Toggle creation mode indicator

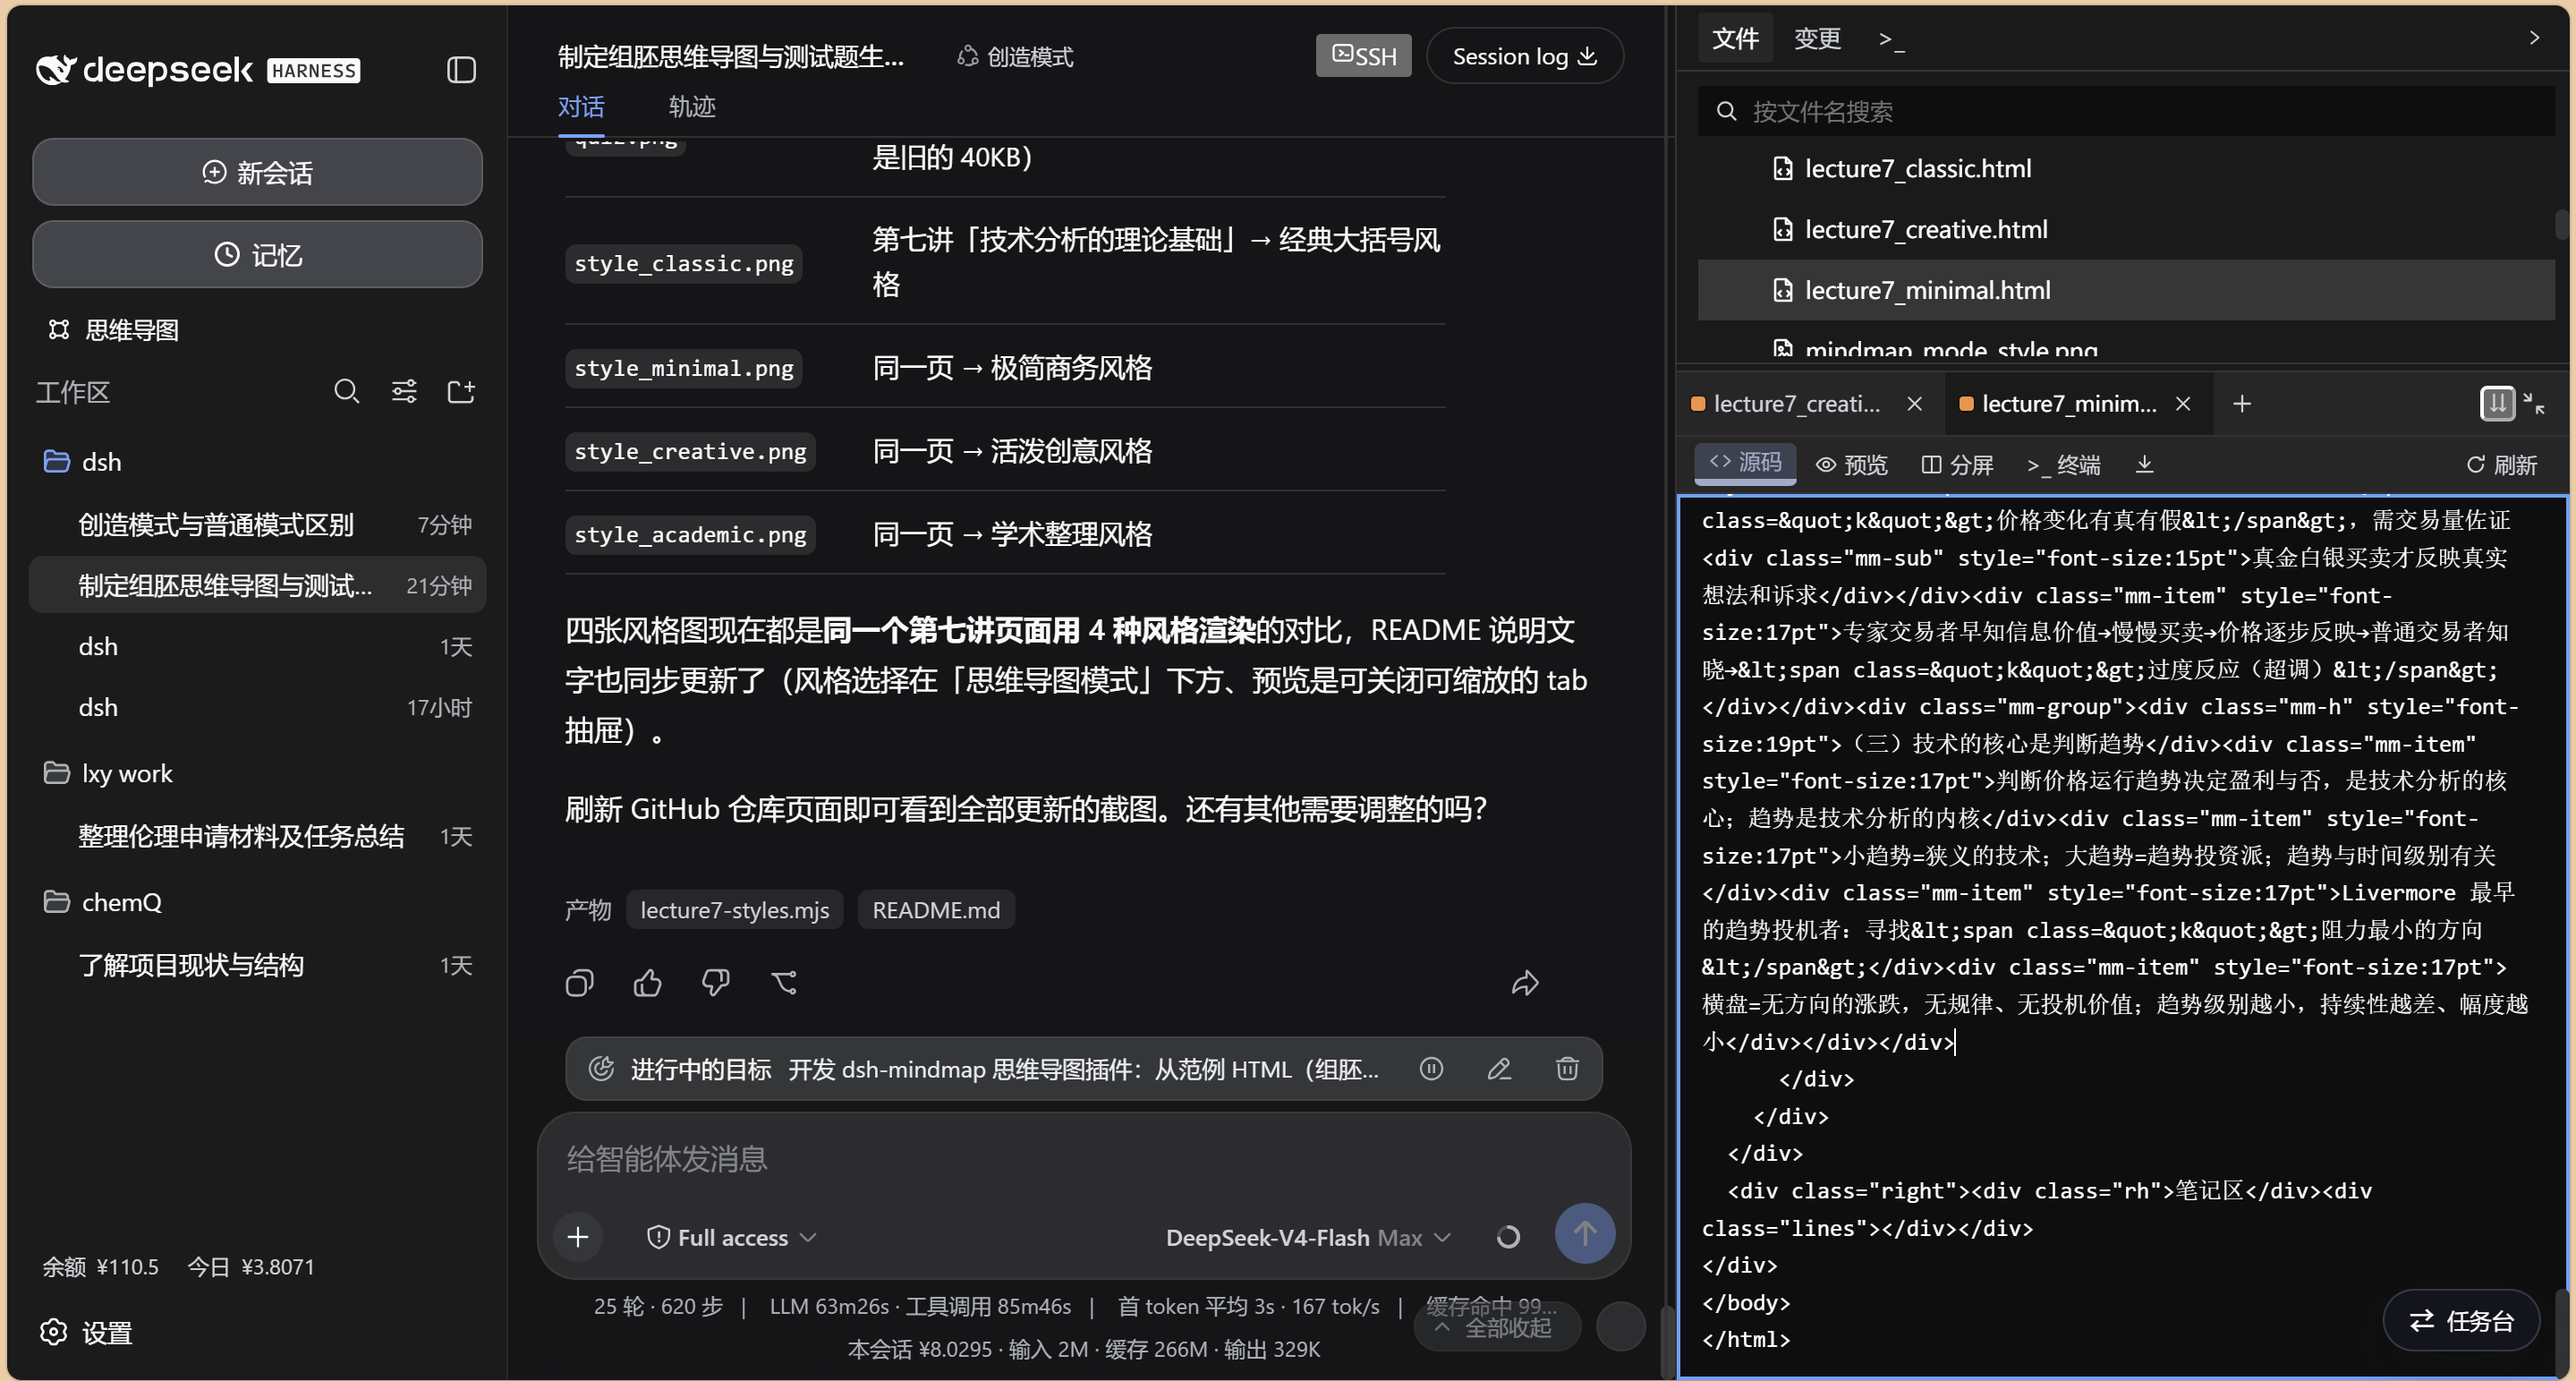click(1015, 57)
